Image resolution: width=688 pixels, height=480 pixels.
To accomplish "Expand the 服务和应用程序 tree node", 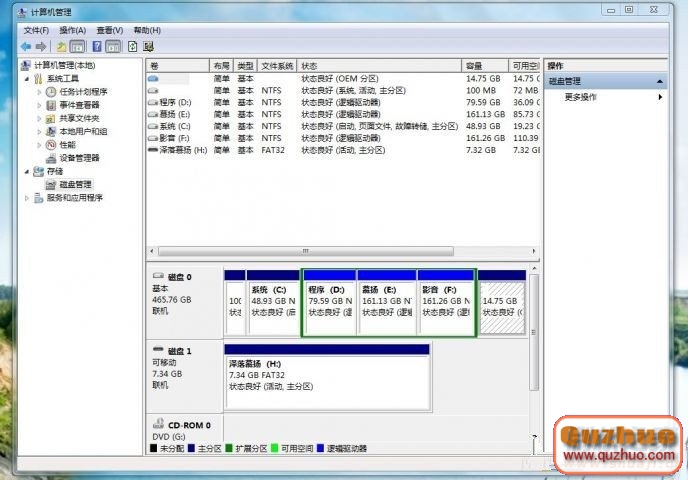I will coord(27,198).
